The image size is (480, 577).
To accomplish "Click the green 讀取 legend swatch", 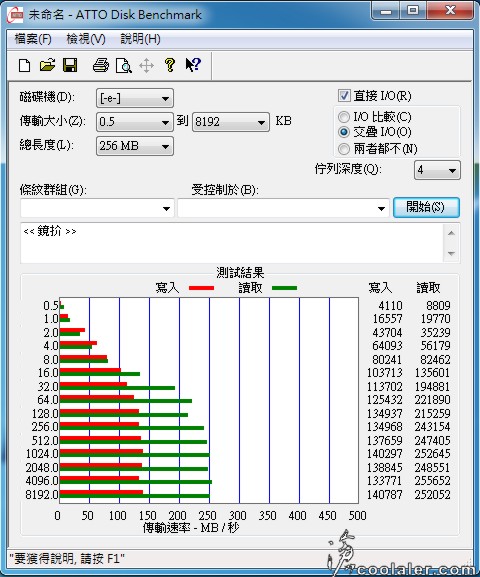I will [x=285, y=288].
